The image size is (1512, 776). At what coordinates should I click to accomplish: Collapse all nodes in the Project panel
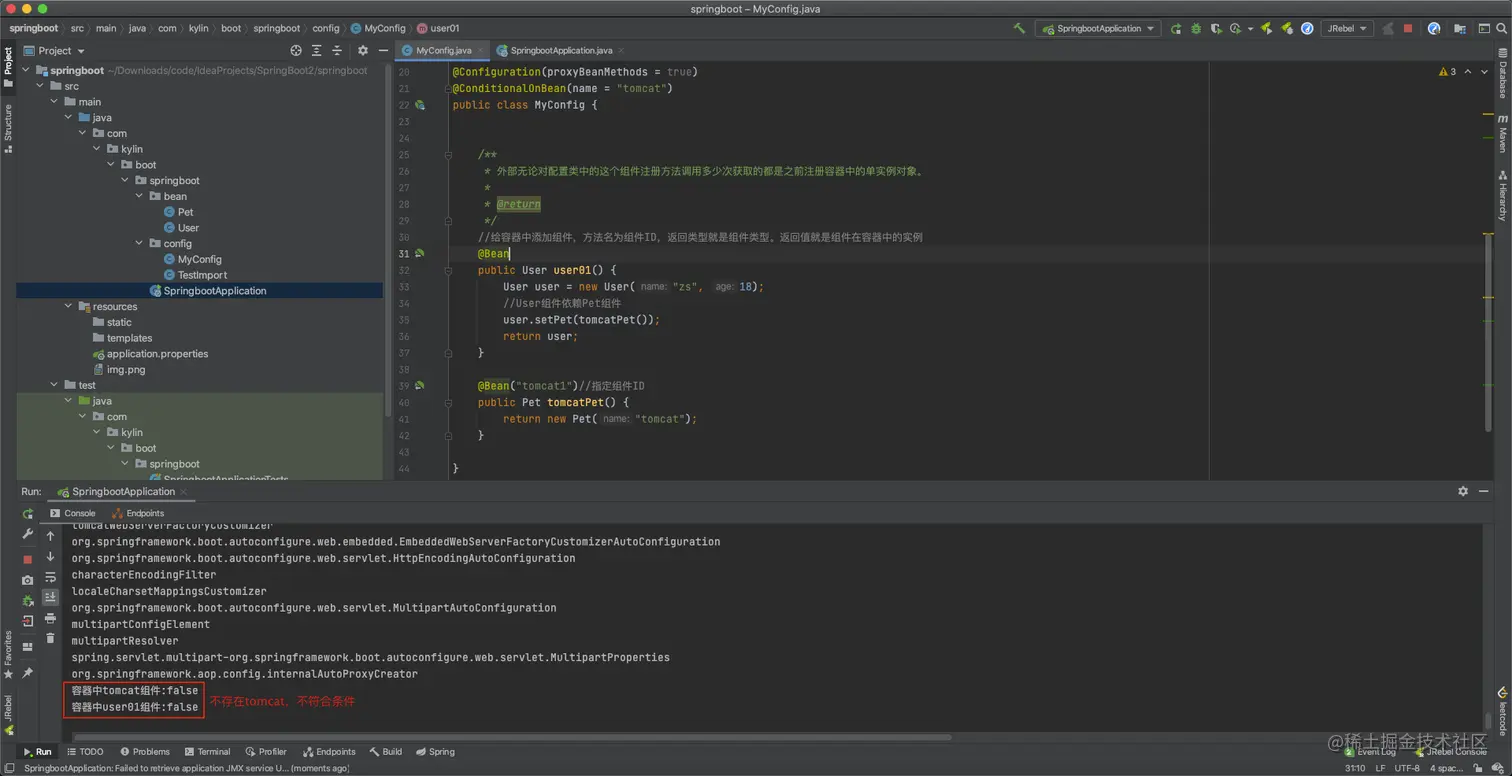337,50
